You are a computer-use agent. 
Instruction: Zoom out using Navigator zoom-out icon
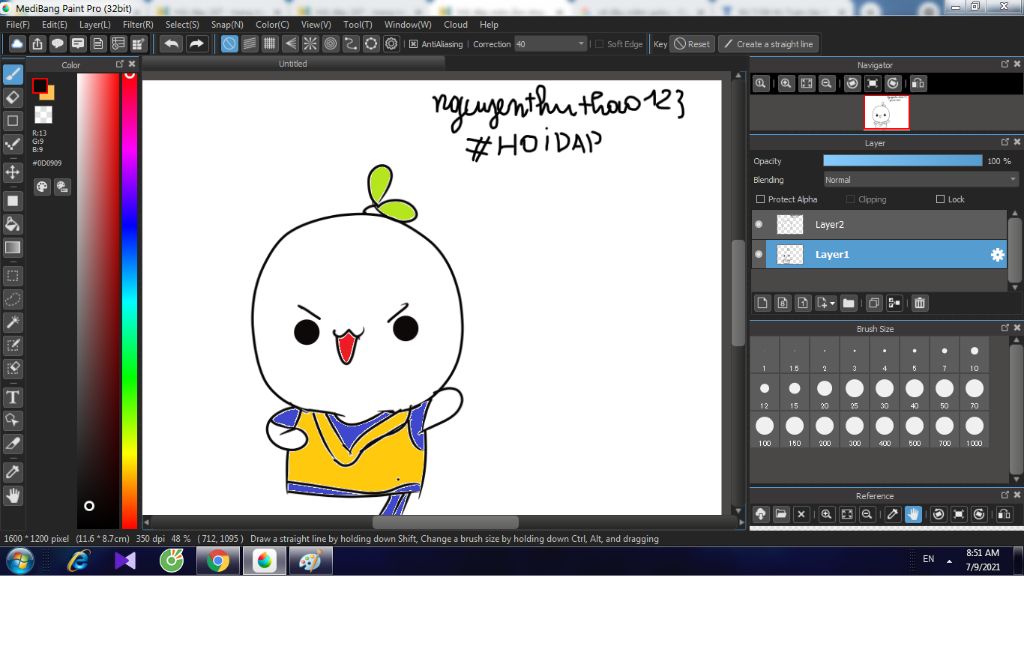click(827, 84)
